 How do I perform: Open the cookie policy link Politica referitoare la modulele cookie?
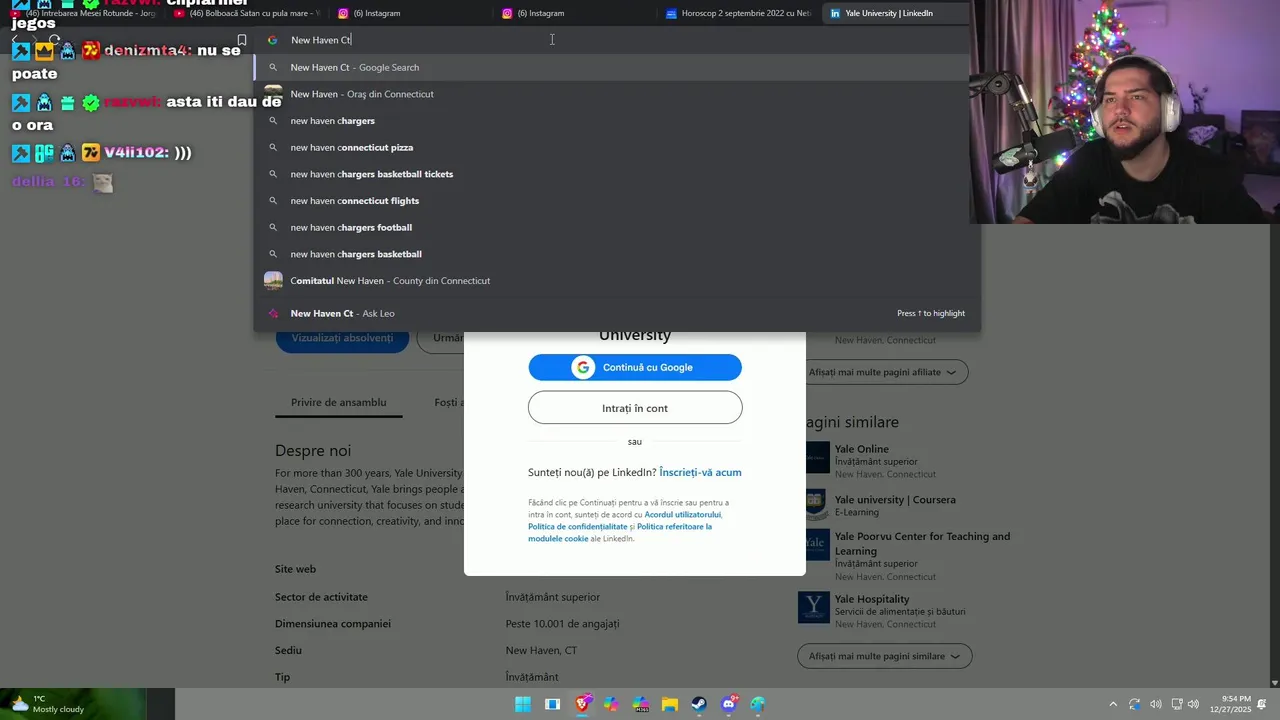coord(620,533)
